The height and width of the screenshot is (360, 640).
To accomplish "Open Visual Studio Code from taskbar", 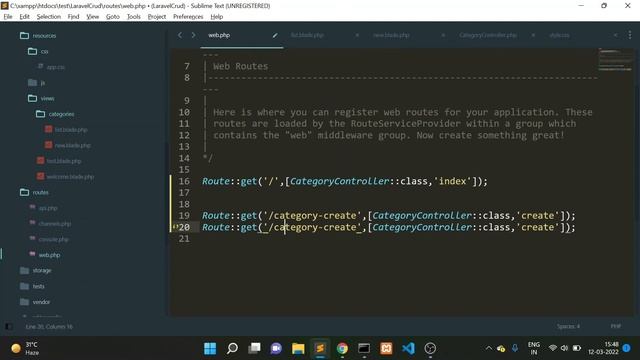I will (408, 349).
